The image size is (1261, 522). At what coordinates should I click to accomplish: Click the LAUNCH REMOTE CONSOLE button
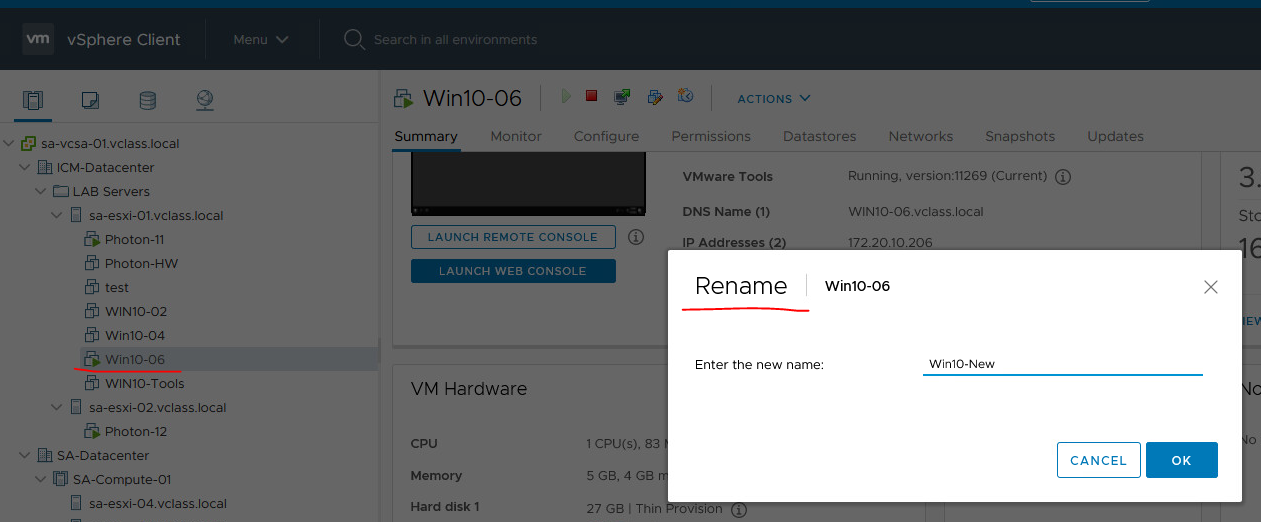(513, 237)
